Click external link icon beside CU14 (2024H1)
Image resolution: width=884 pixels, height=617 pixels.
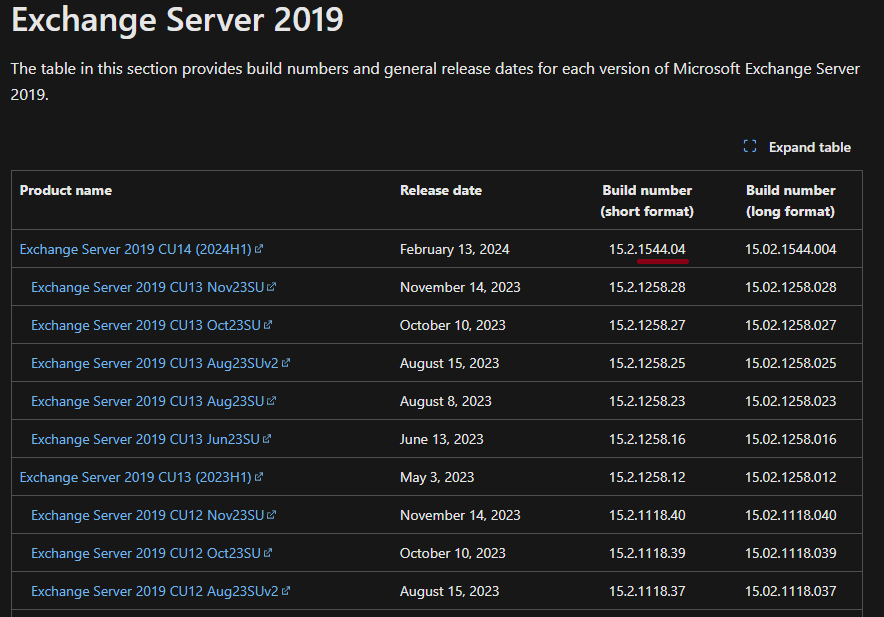click(259, 249)
